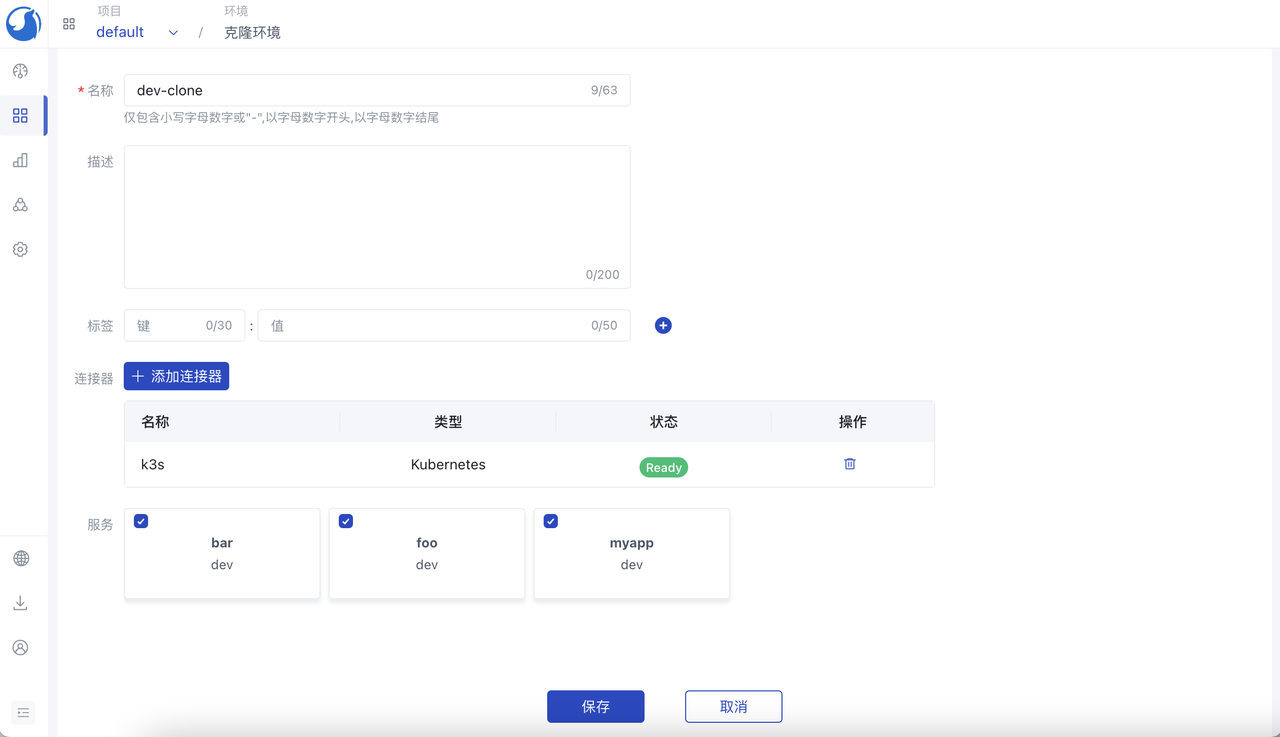Viewport: 1280px width, 737px height.
Task: Focus the 名称 field with dev-clone
Action: [x=377, y=90]
